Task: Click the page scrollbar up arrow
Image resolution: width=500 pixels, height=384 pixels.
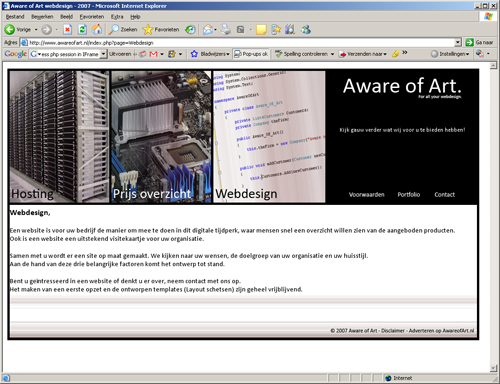Action: (493, 66)
